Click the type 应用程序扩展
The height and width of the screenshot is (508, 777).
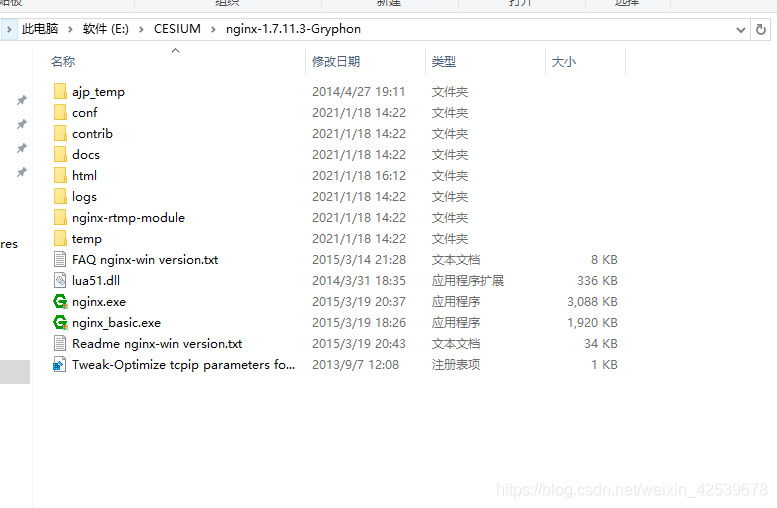click(x=468, y=281)
